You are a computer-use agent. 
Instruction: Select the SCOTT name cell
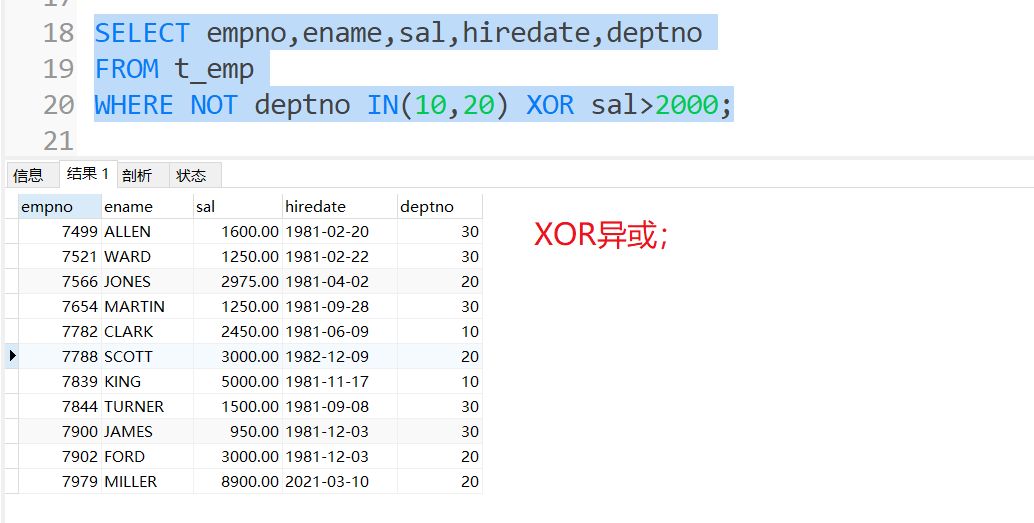[147, 357]
